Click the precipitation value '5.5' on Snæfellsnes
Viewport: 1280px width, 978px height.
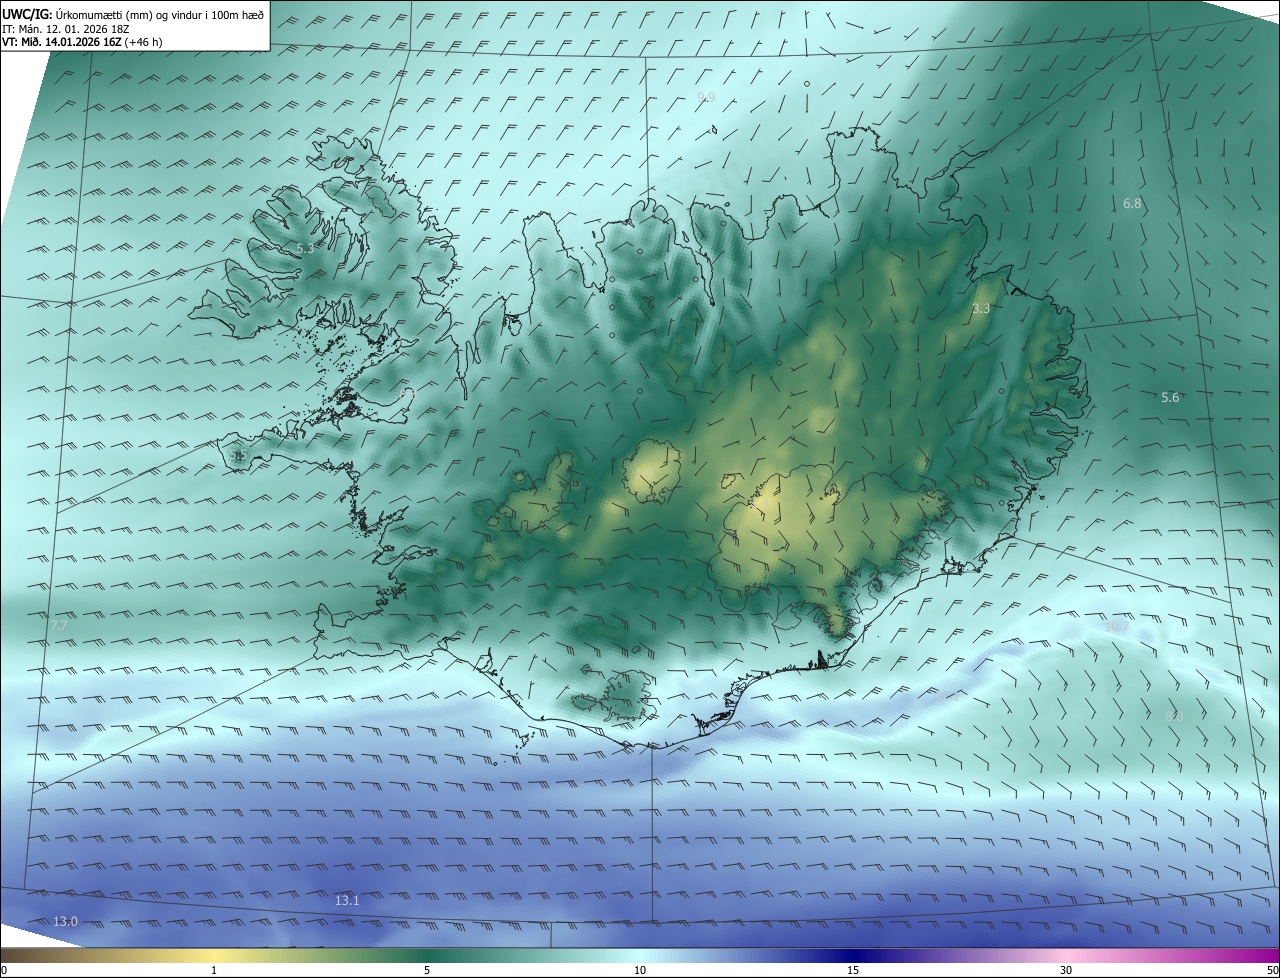(x=238, y=455)
